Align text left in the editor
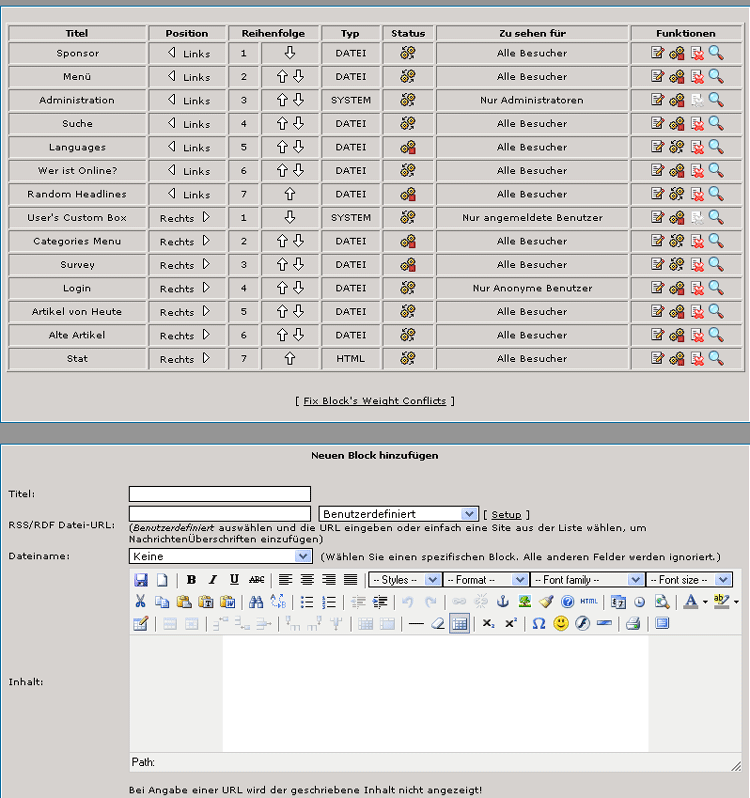This screenshot has height=798, width=750. [285, 580]
